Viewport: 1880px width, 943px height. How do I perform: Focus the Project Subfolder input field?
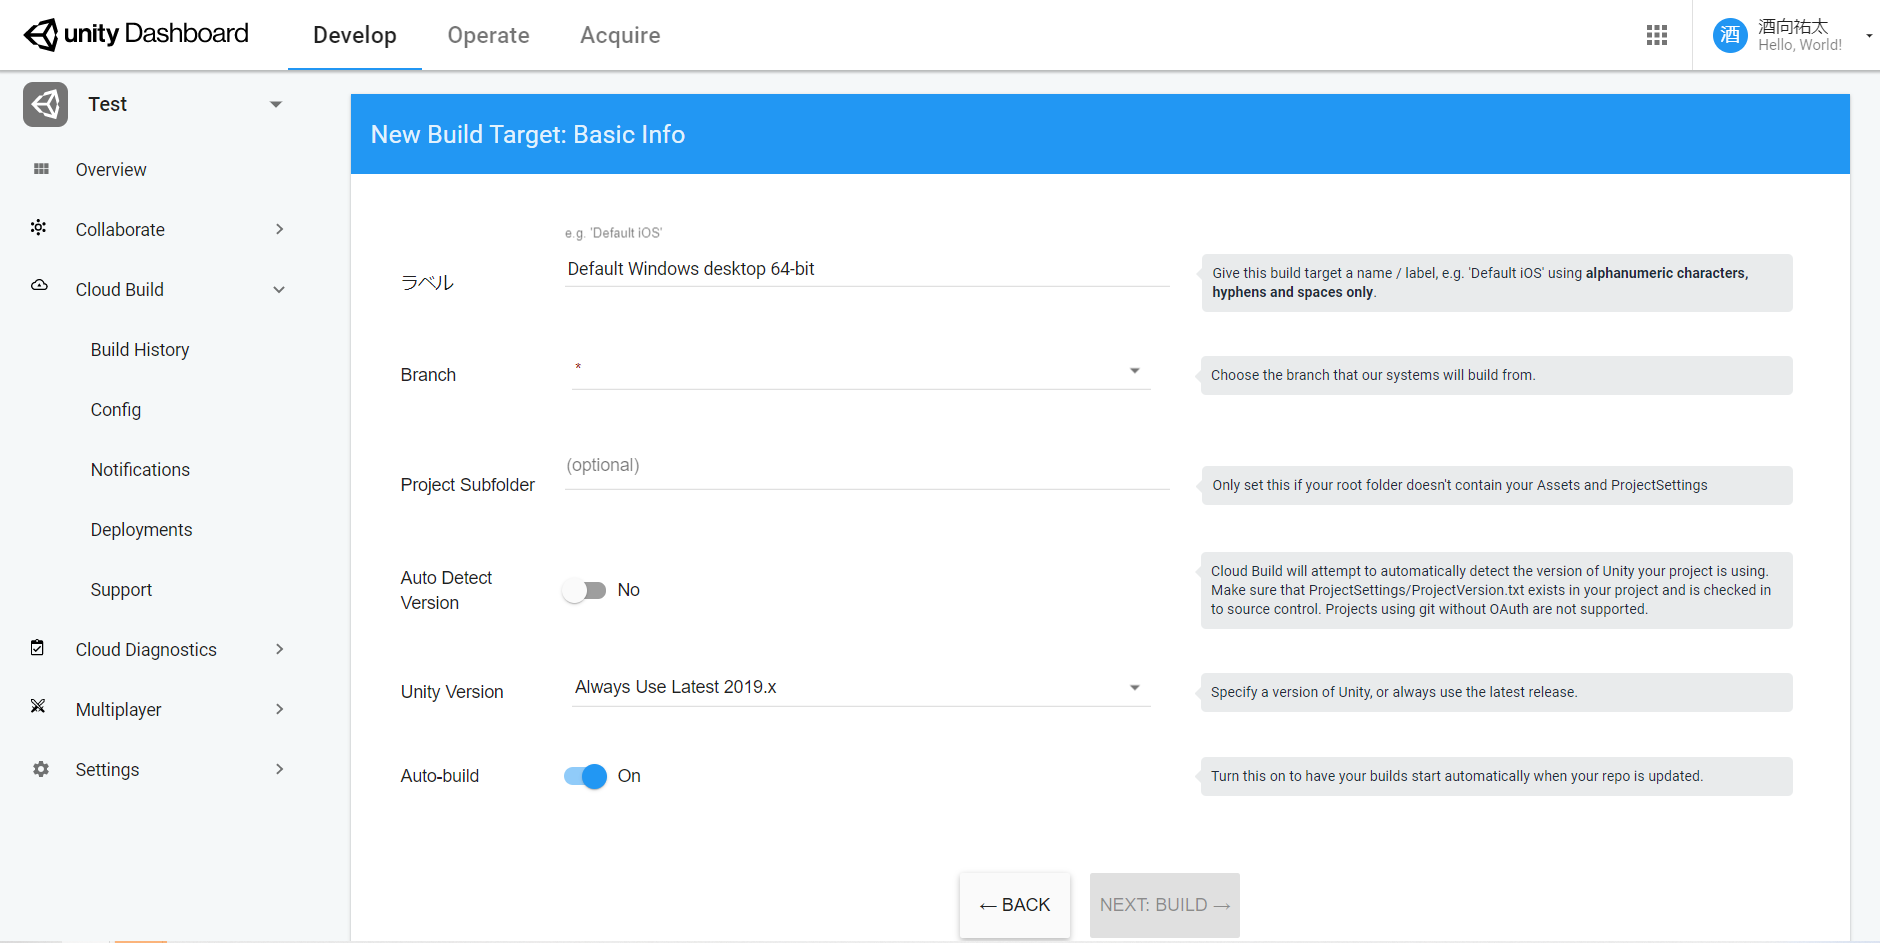coord(867,466)
